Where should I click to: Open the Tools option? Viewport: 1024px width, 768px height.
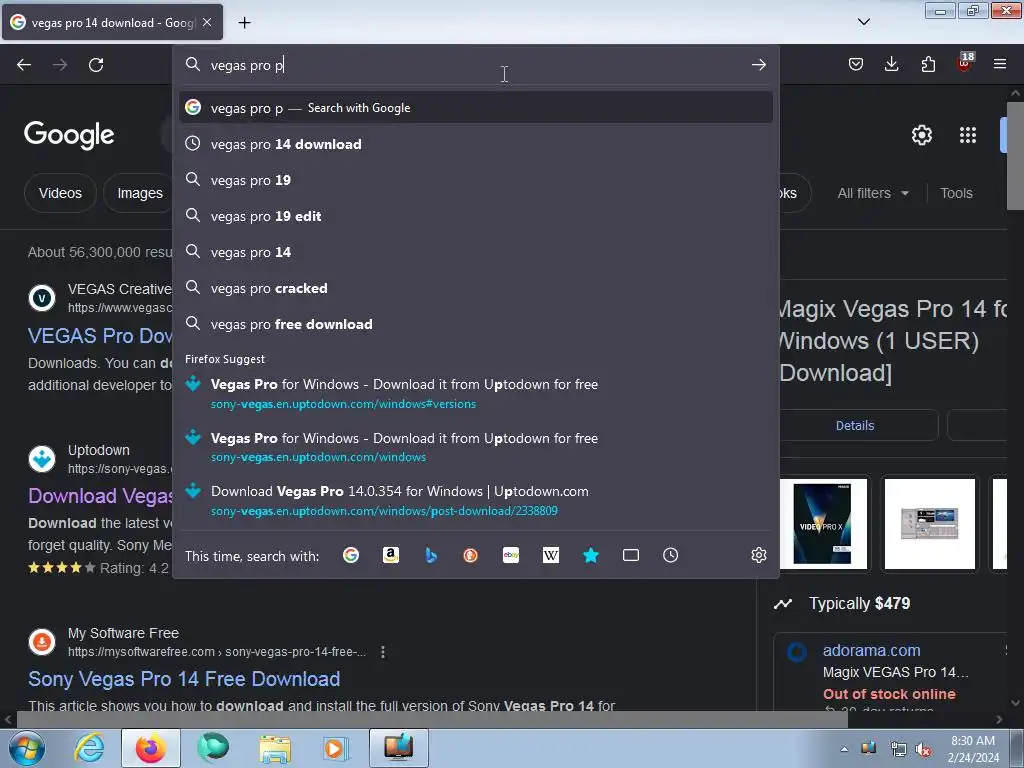click(x=956, y=193)
